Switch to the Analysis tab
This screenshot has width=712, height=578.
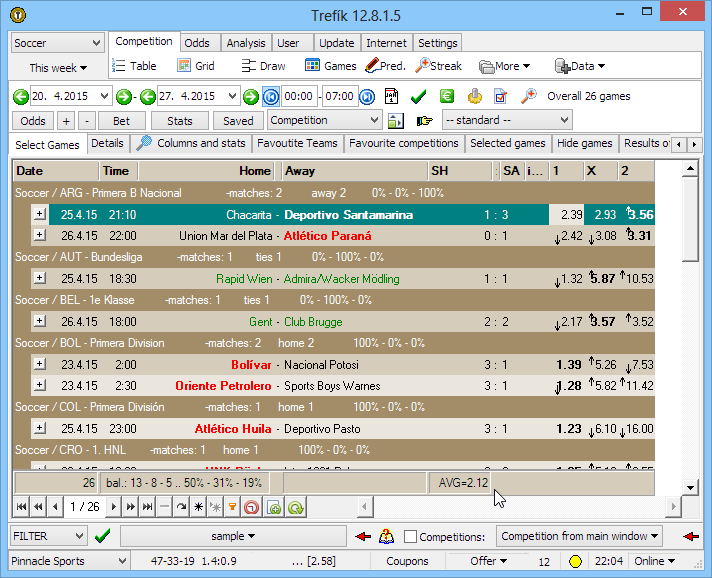(246, 43)
